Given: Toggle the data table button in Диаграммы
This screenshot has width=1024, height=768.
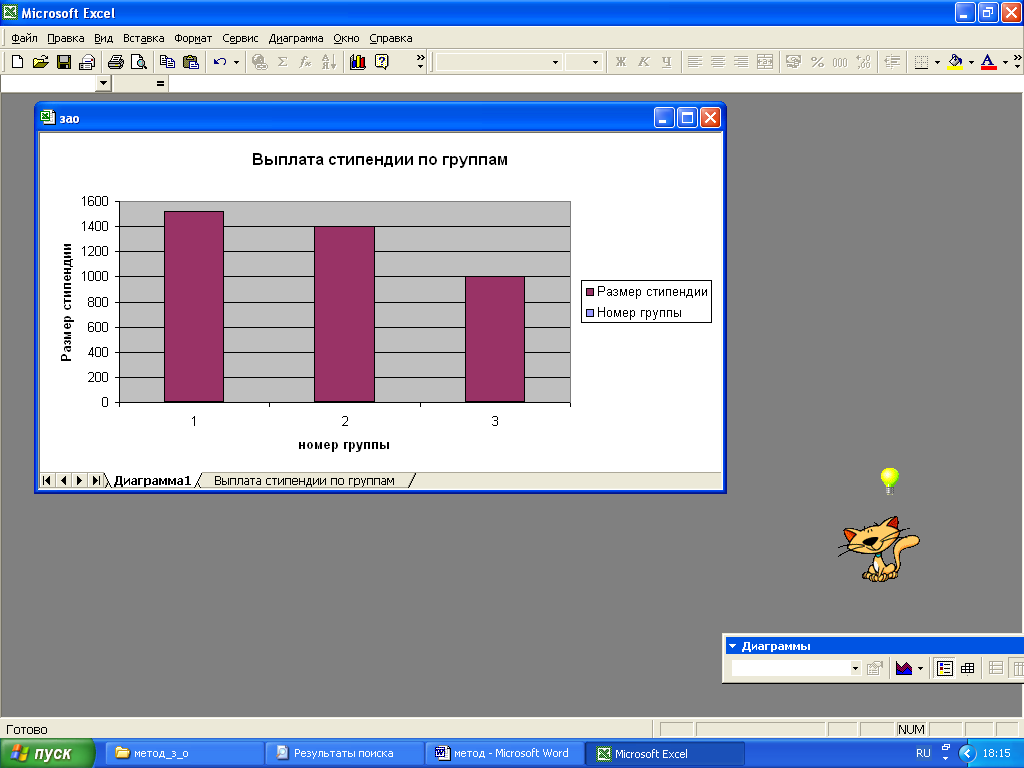Looking at the screenshot, I should [x=968, y=668].
